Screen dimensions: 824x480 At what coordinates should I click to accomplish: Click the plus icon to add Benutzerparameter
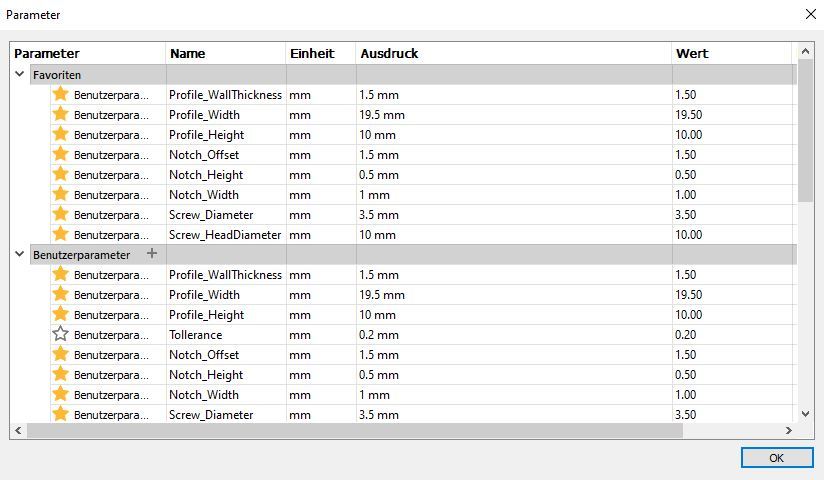click(152, 254)
